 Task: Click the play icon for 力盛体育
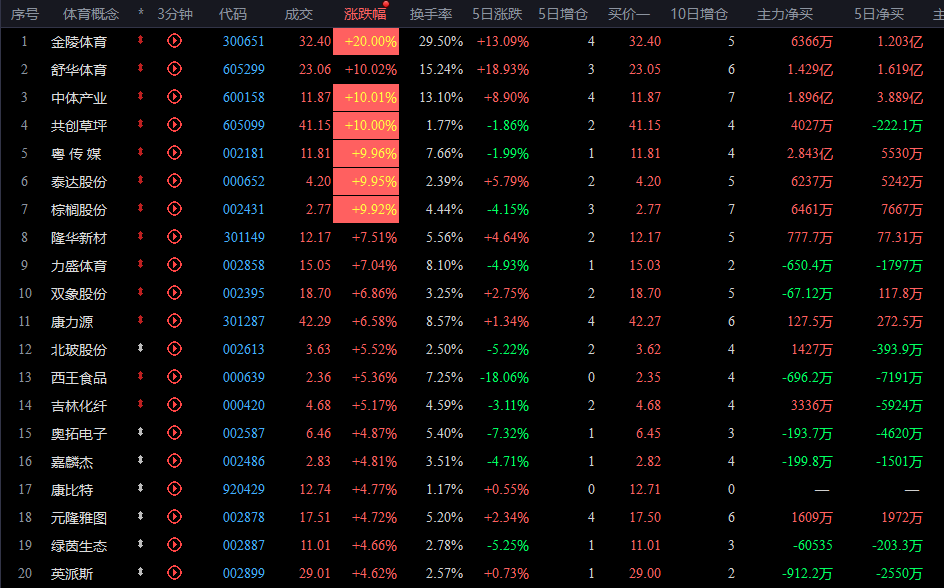point(174,266)
